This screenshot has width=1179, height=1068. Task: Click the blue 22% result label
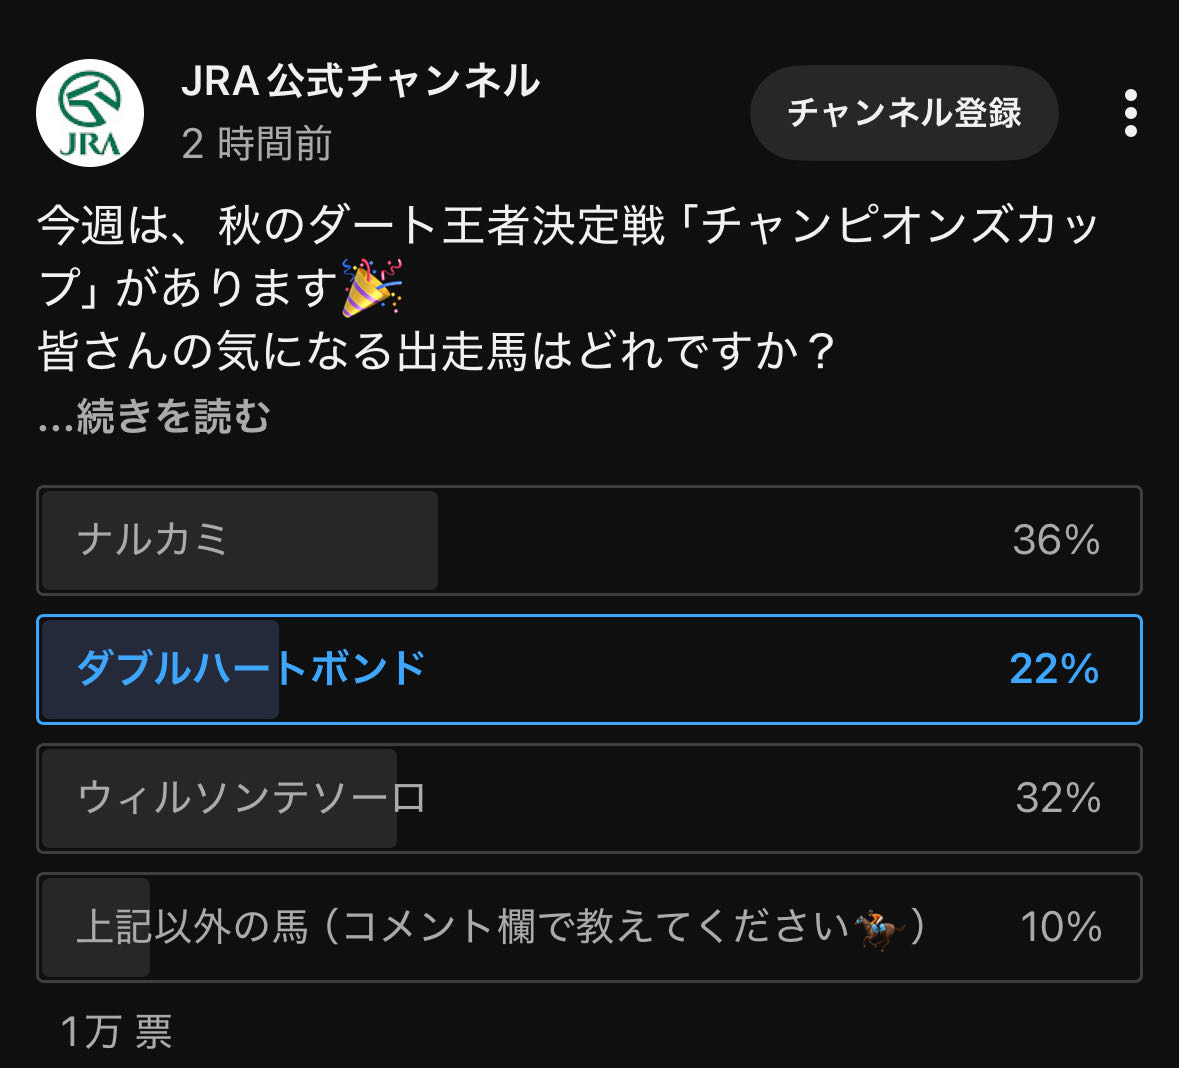tap(1054, 669)
